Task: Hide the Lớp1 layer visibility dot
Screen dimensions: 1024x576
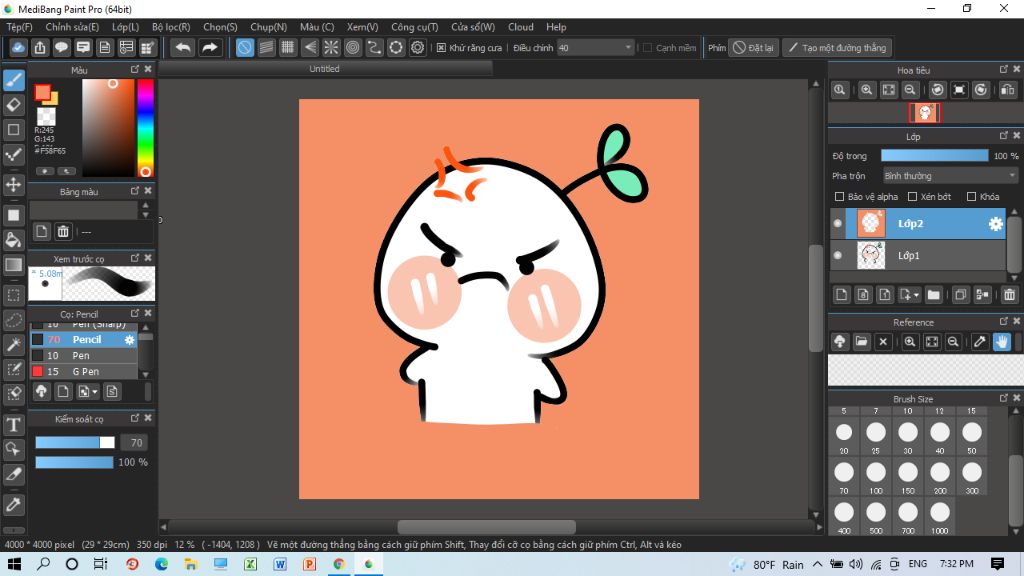Action: coord(838,255)
